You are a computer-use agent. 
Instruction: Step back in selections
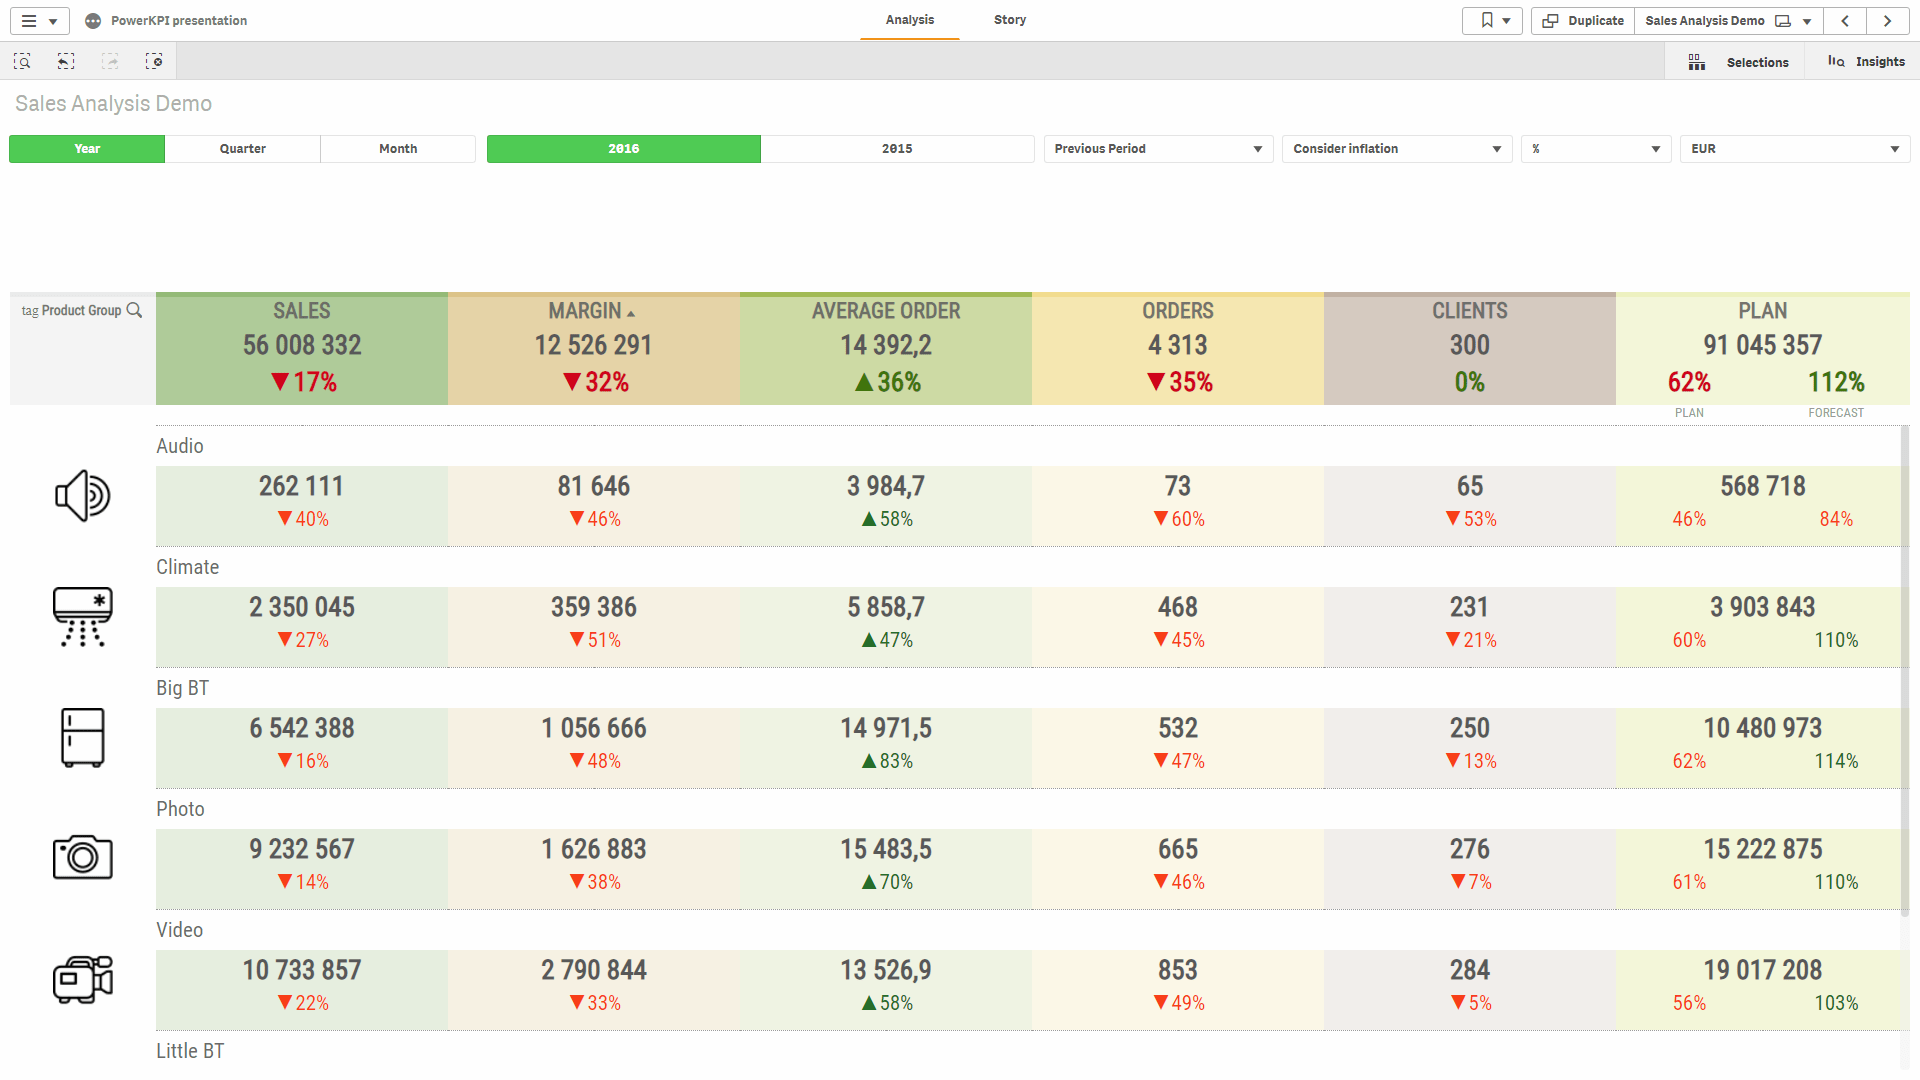coord(66,62)
